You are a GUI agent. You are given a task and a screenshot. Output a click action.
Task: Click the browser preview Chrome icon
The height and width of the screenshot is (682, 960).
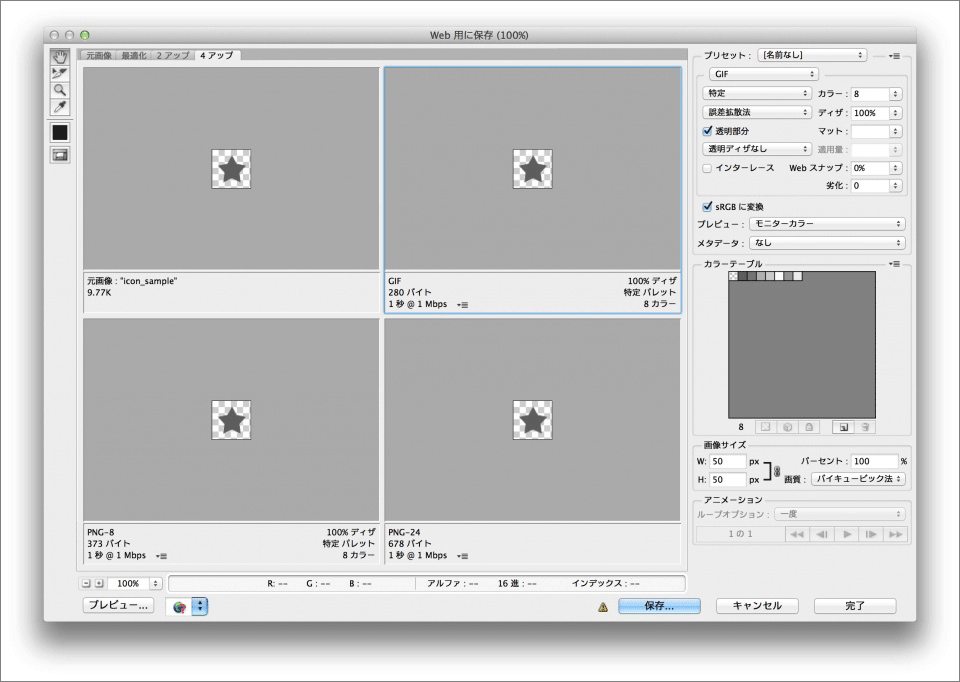click(179, 607)
